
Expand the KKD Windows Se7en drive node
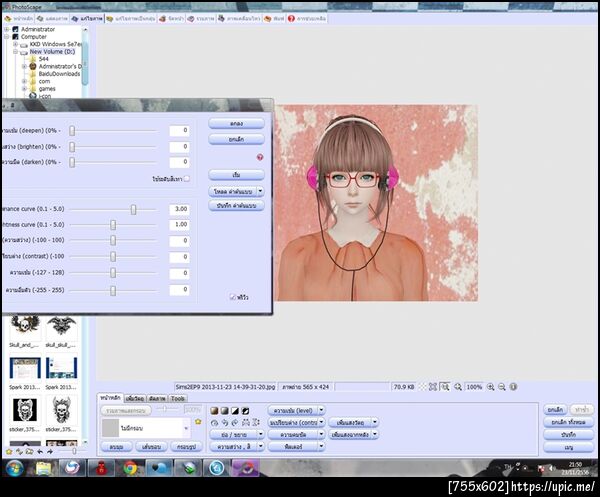(16, 44)
